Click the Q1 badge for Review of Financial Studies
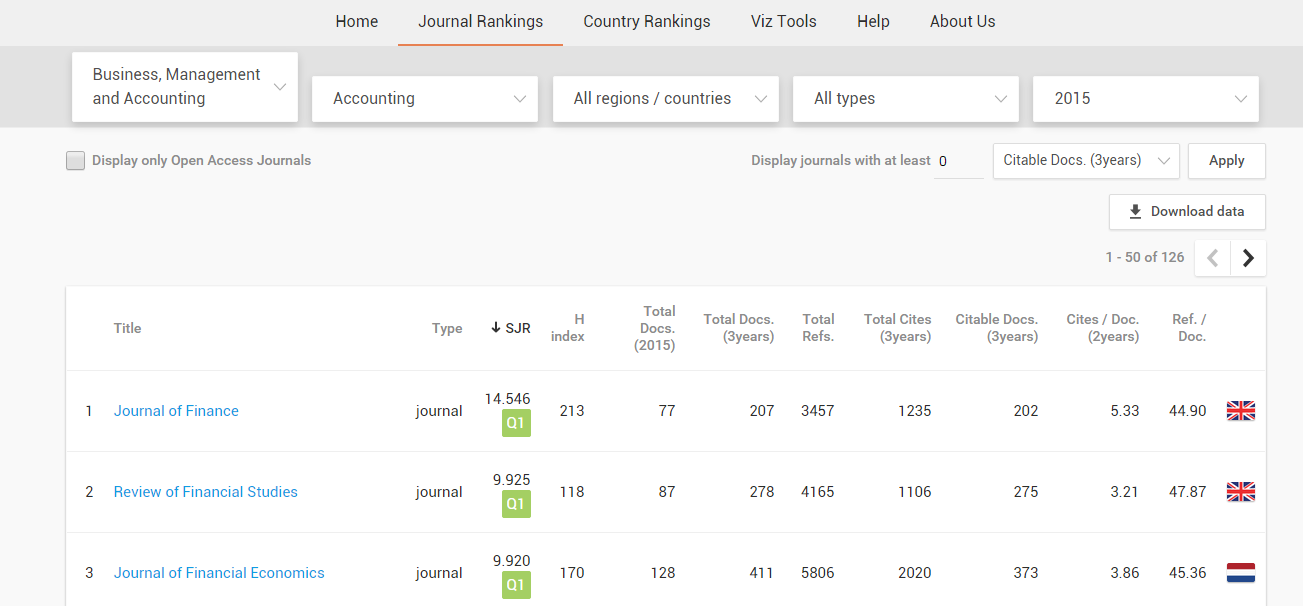Image resolution: width=1303 pixels, height=606 pixels. [516, 504]
